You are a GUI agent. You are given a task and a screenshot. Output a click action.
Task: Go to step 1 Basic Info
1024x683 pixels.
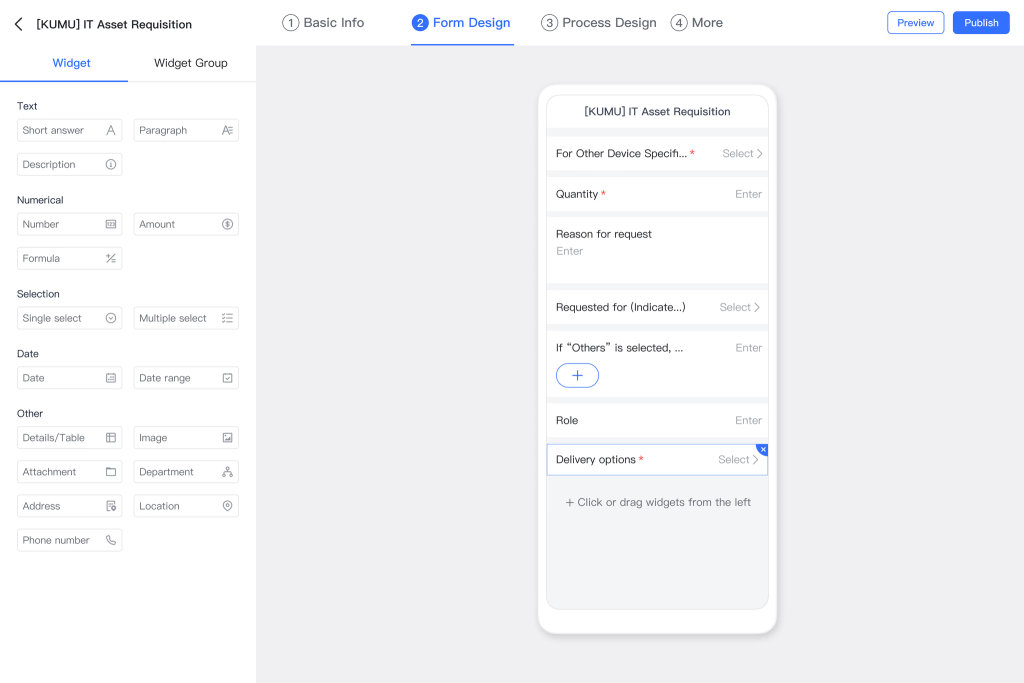(323, 23)
